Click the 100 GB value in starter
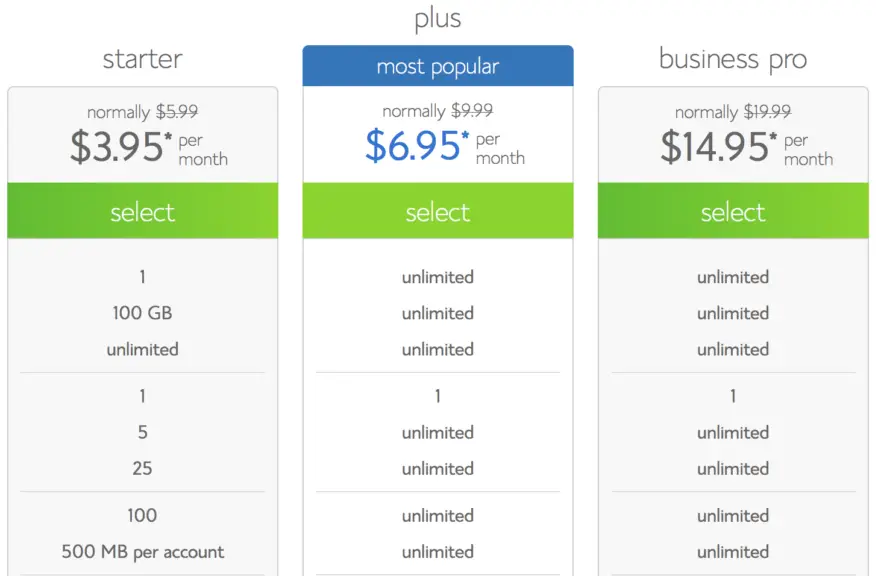 (143, 313)
